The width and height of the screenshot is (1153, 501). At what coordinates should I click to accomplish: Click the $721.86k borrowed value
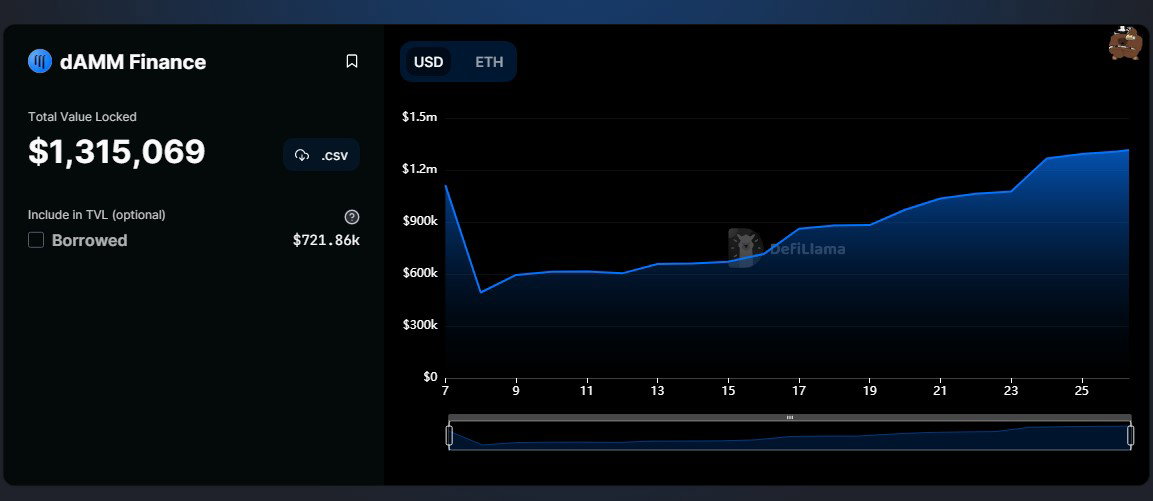click(x=326, y=240)
